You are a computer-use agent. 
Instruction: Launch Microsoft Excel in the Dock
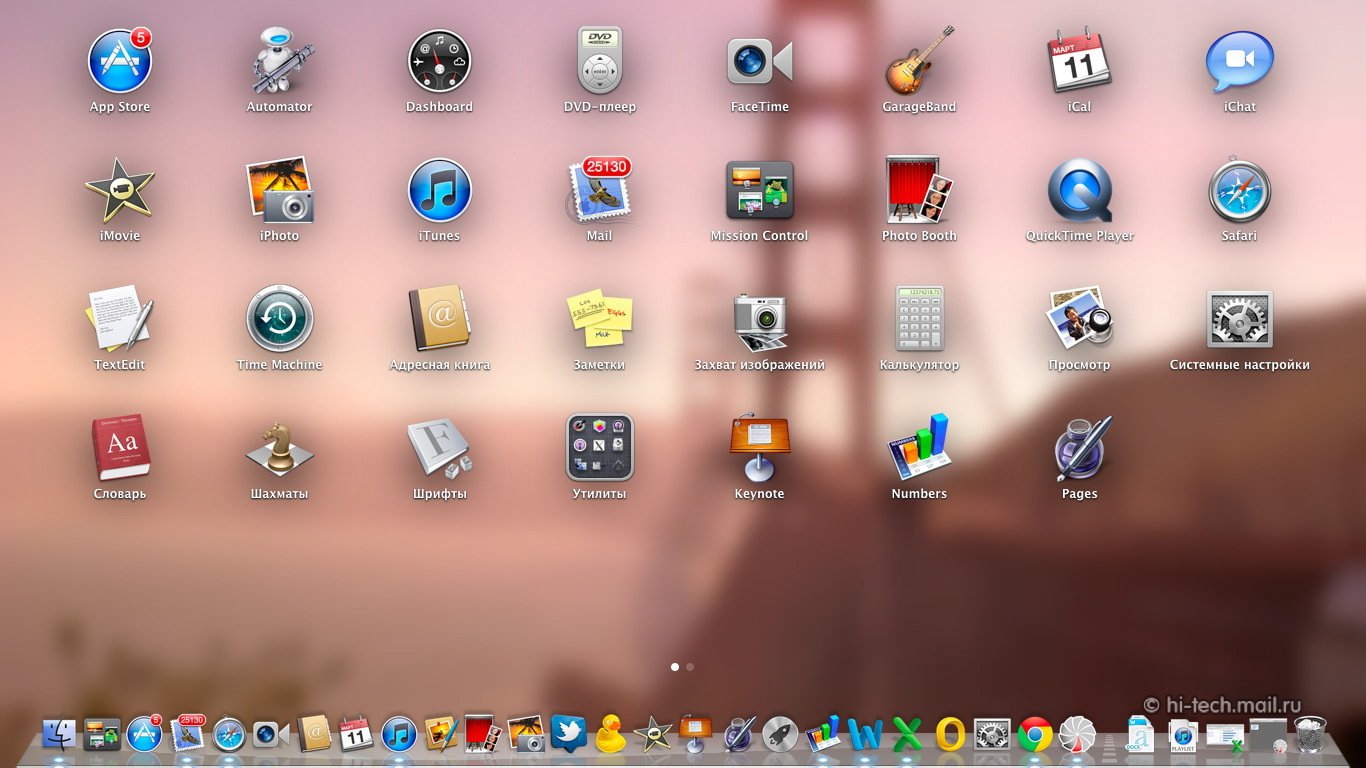click(x=907, y=734)
